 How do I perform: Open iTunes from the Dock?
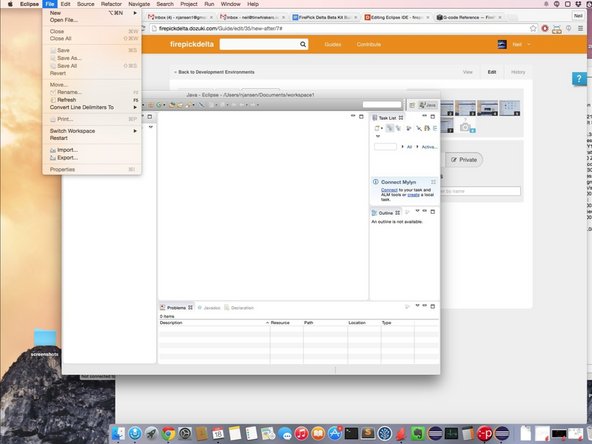pyautogui.click(x=301, y=434)
